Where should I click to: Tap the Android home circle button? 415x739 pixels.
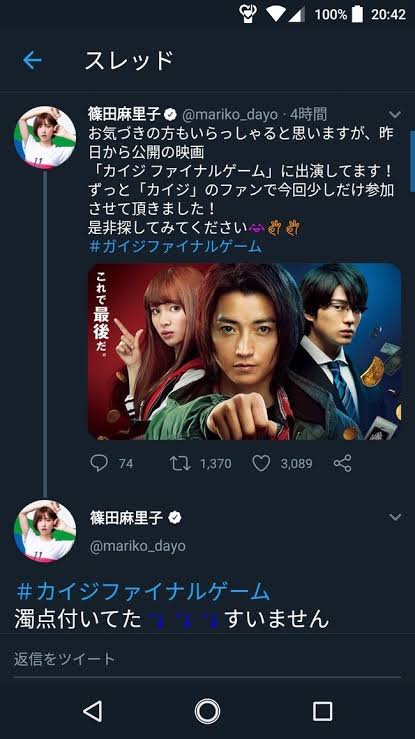[207, 711]
